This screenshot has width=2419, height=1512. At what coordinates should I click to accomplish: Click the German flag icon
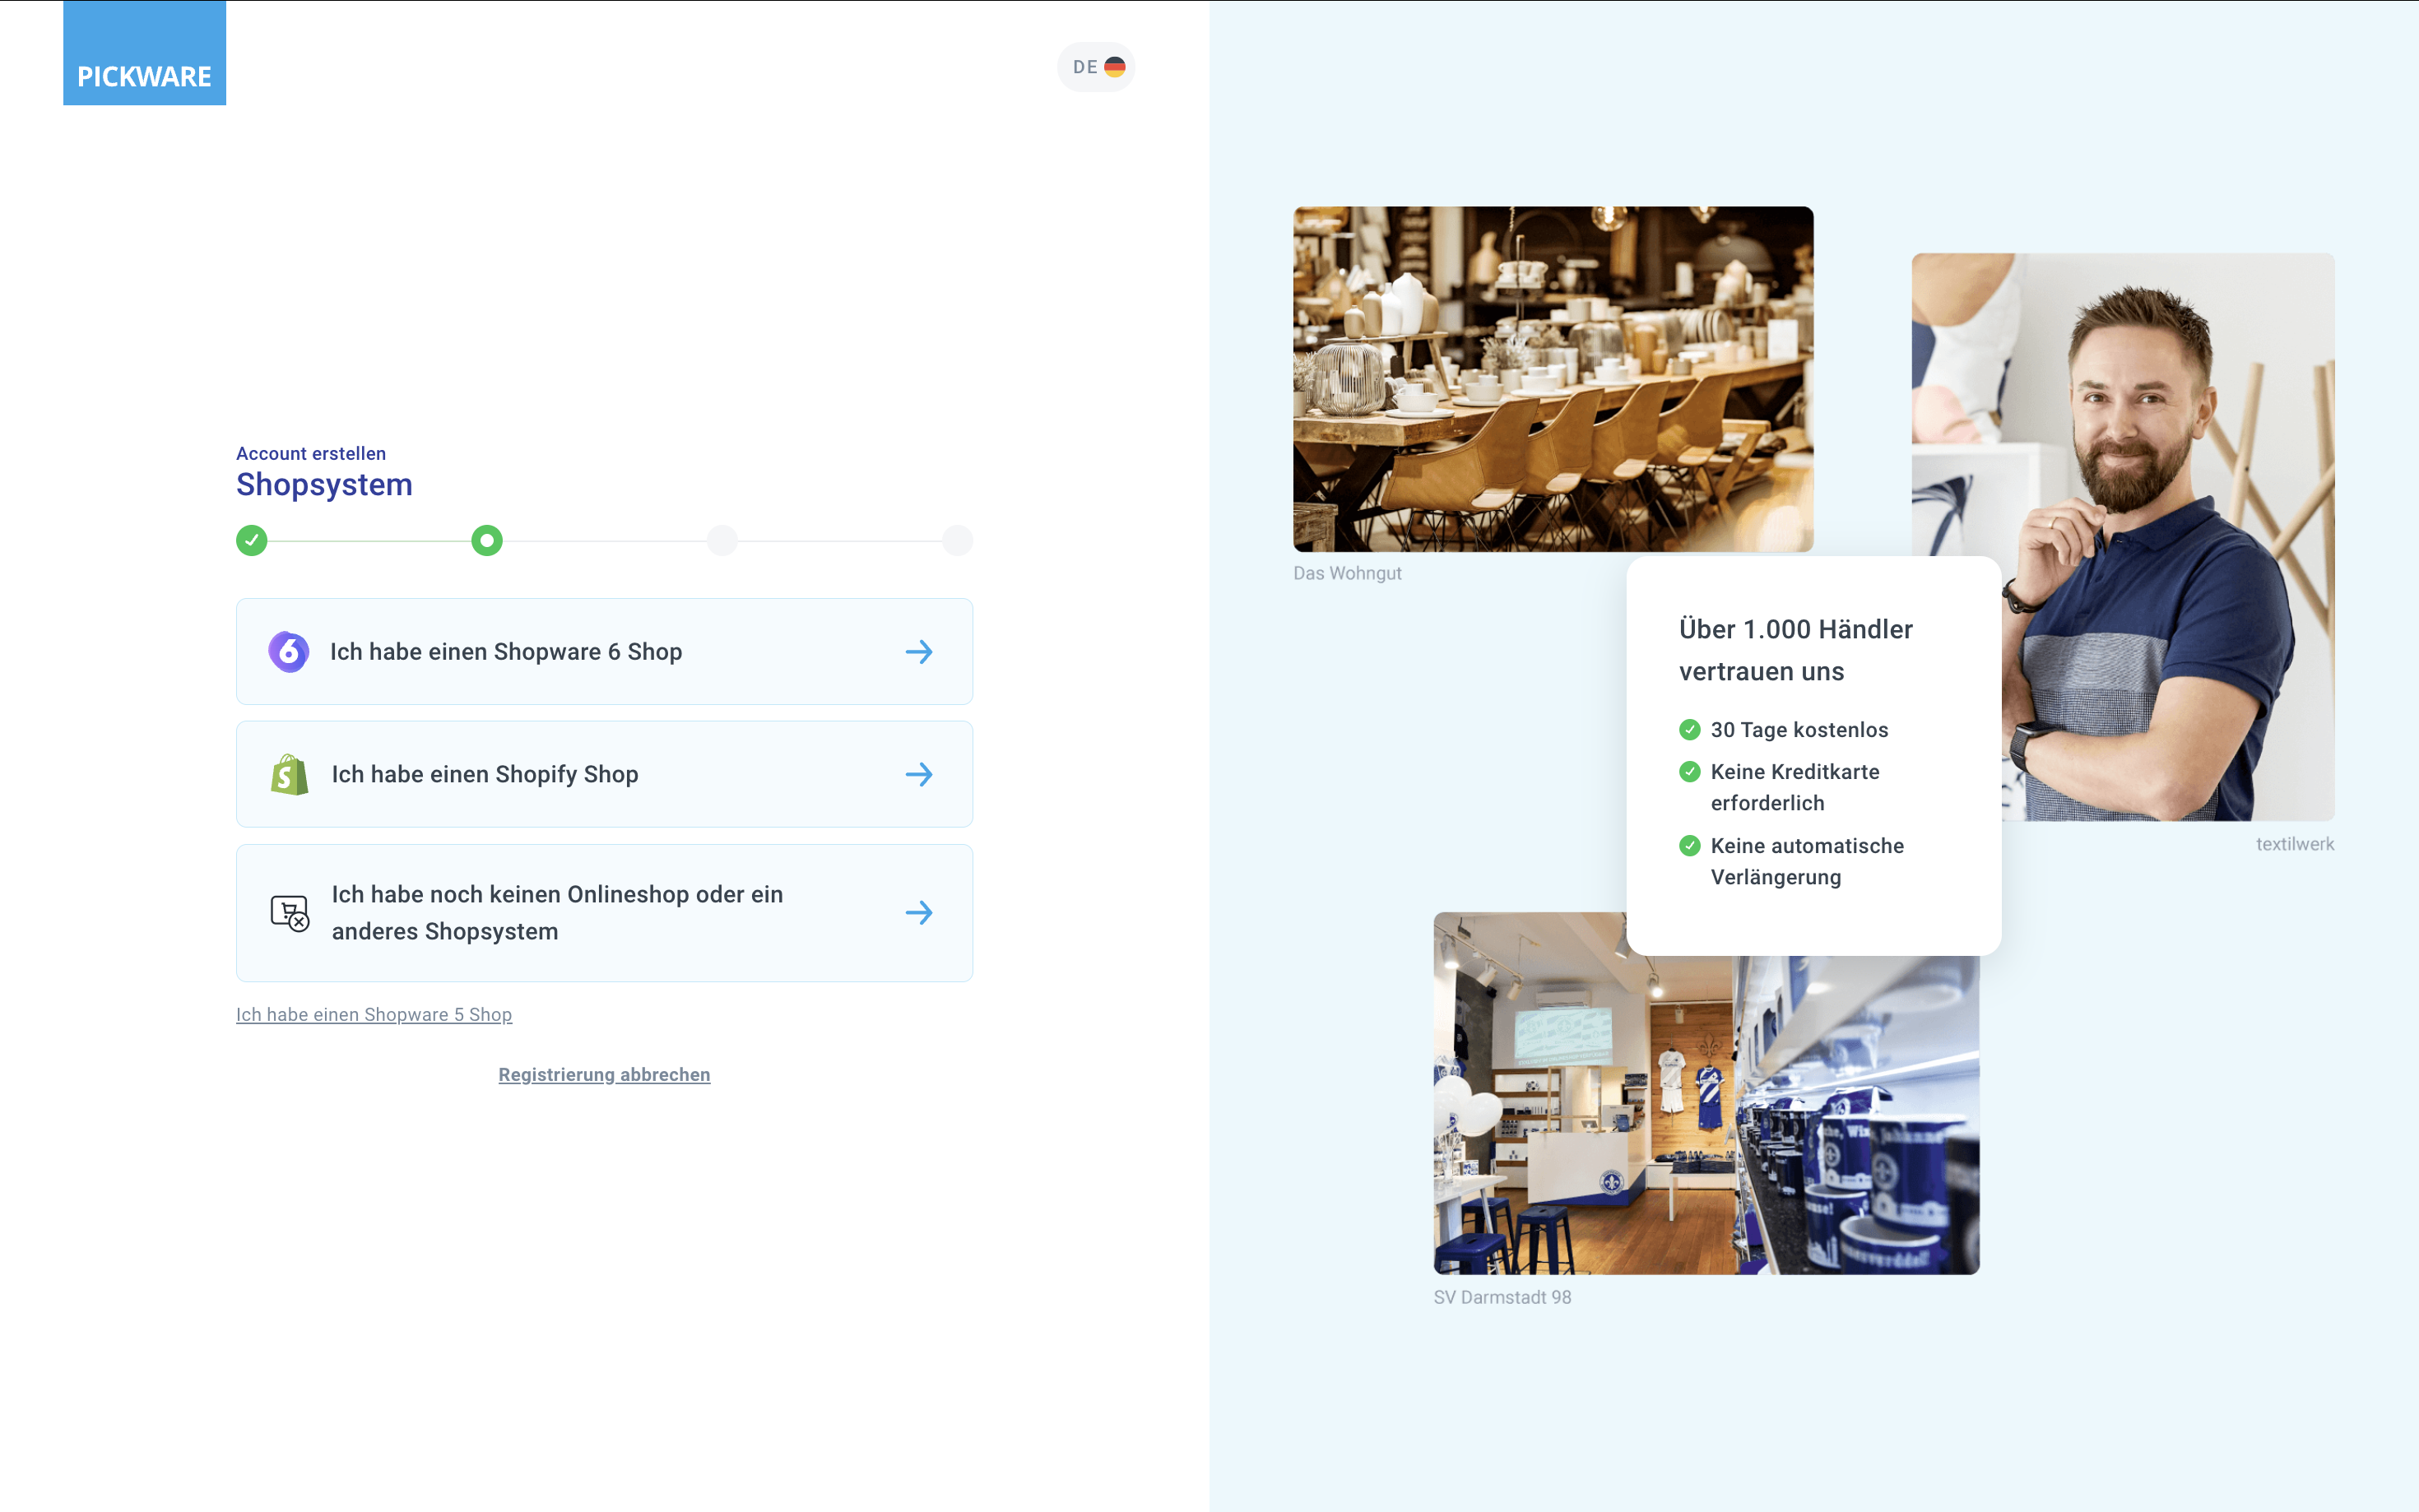(1114, 67)
